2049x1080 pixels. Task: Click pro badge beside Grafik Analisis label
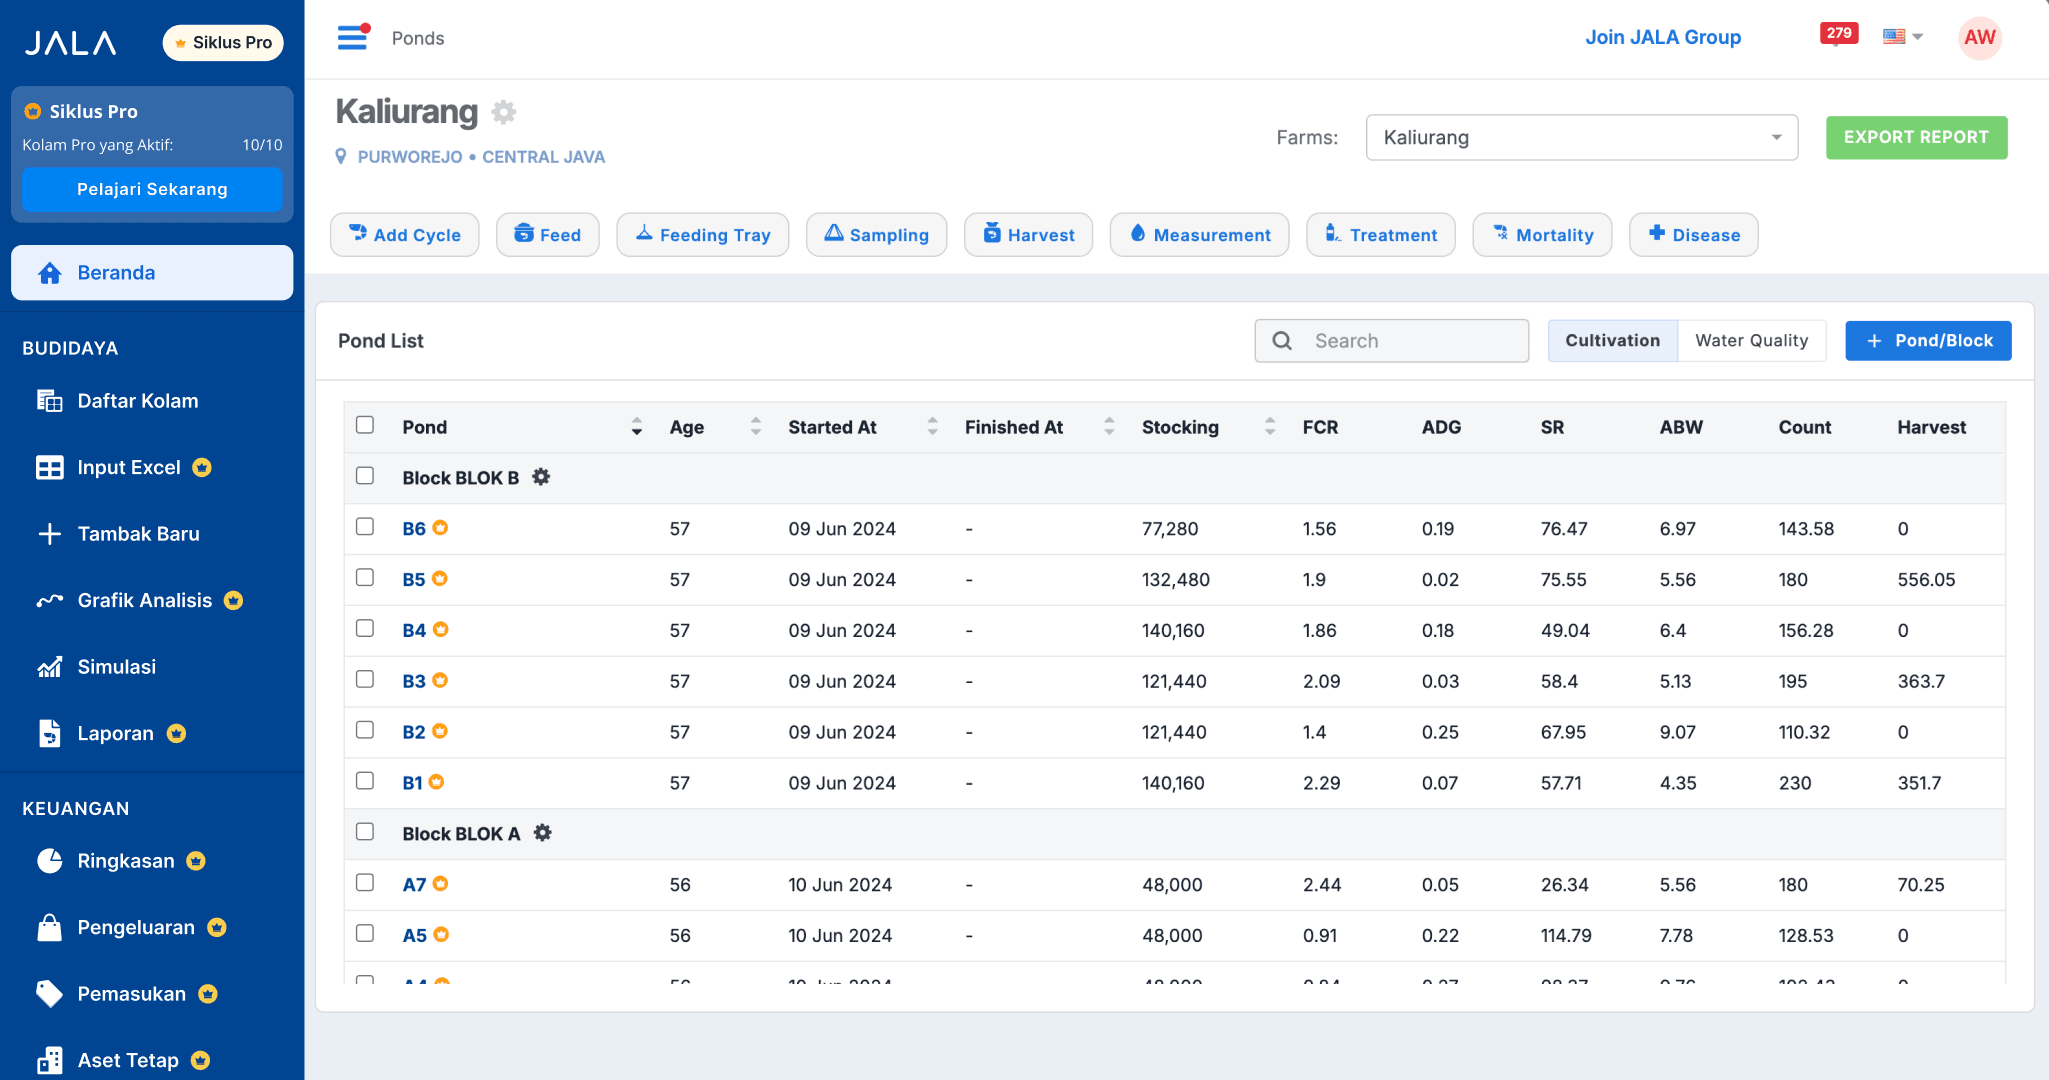(x=233, y=601)
